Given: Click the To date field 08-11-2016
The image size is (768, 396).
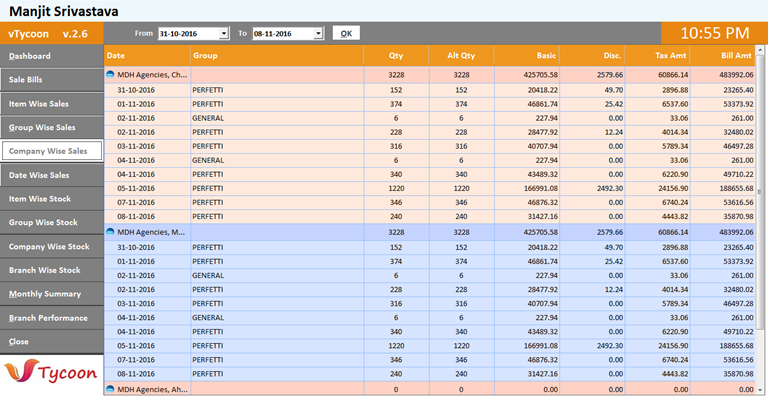Looking at the screenshot, I should pos(283,33).
